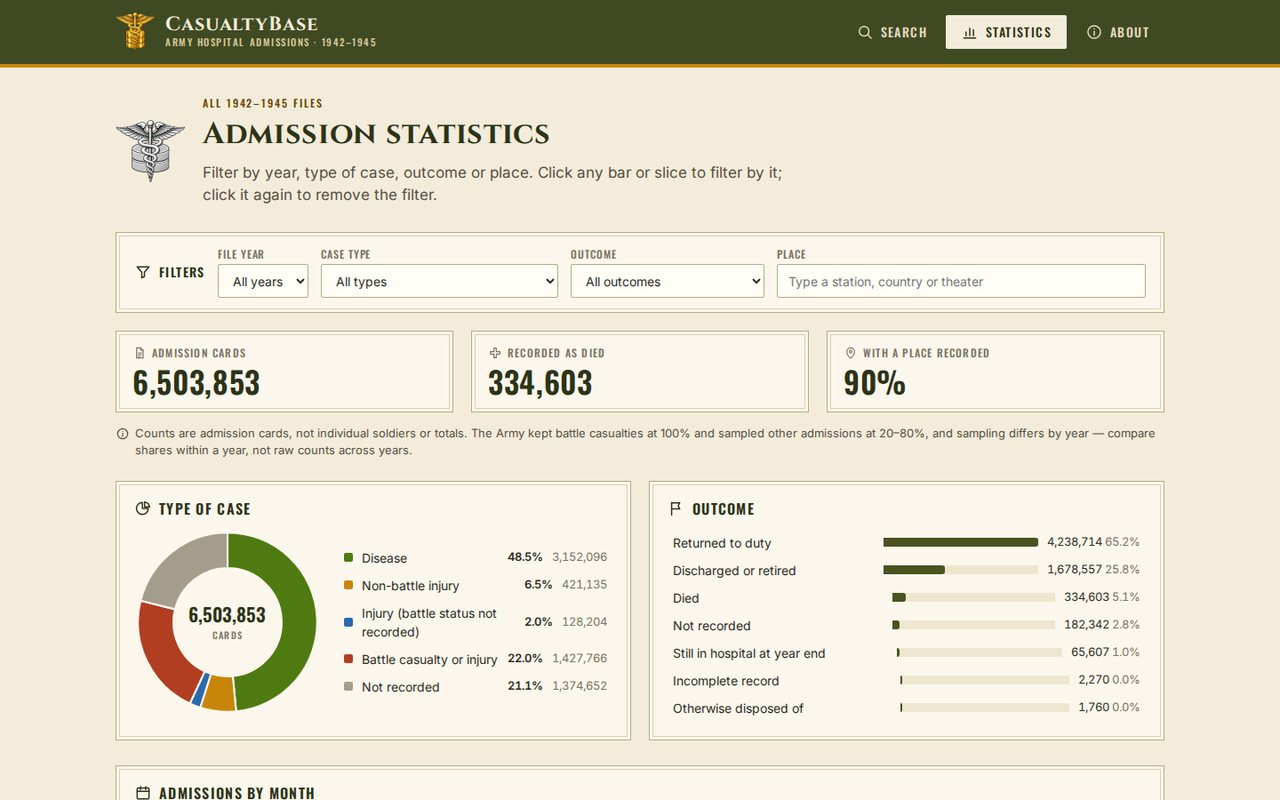The width and height of the screenshot is (1280, 800).
Task: Click the search magnifier icon
Action: [x=865, y=32]
